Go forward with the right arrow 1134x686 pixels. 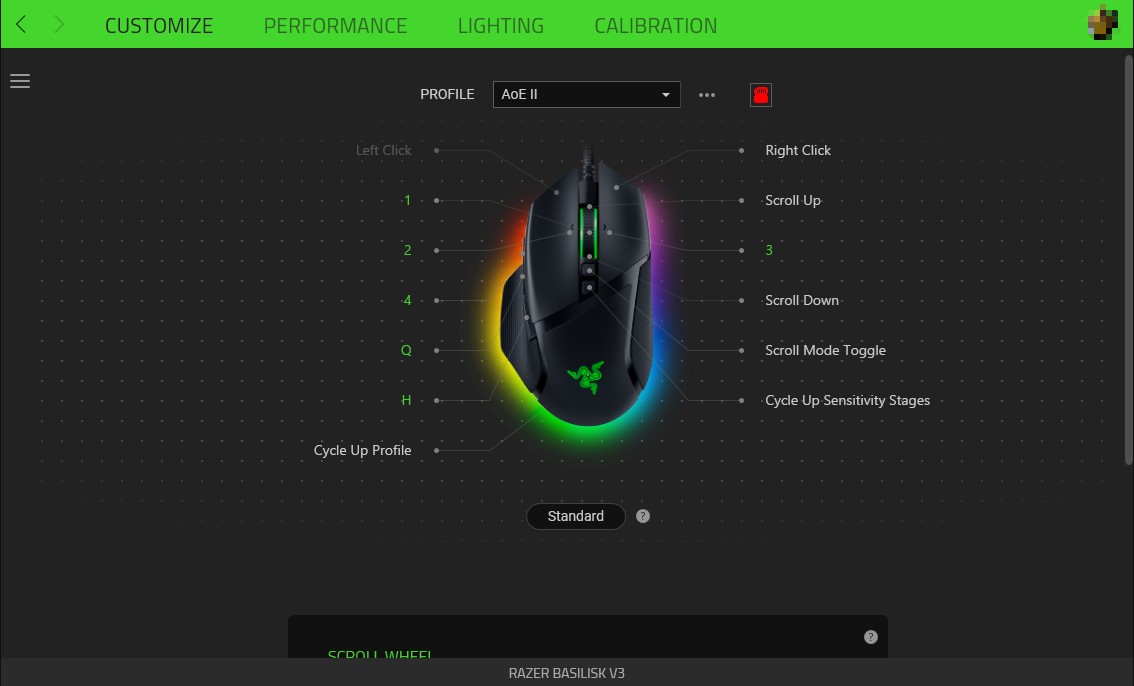59,25
